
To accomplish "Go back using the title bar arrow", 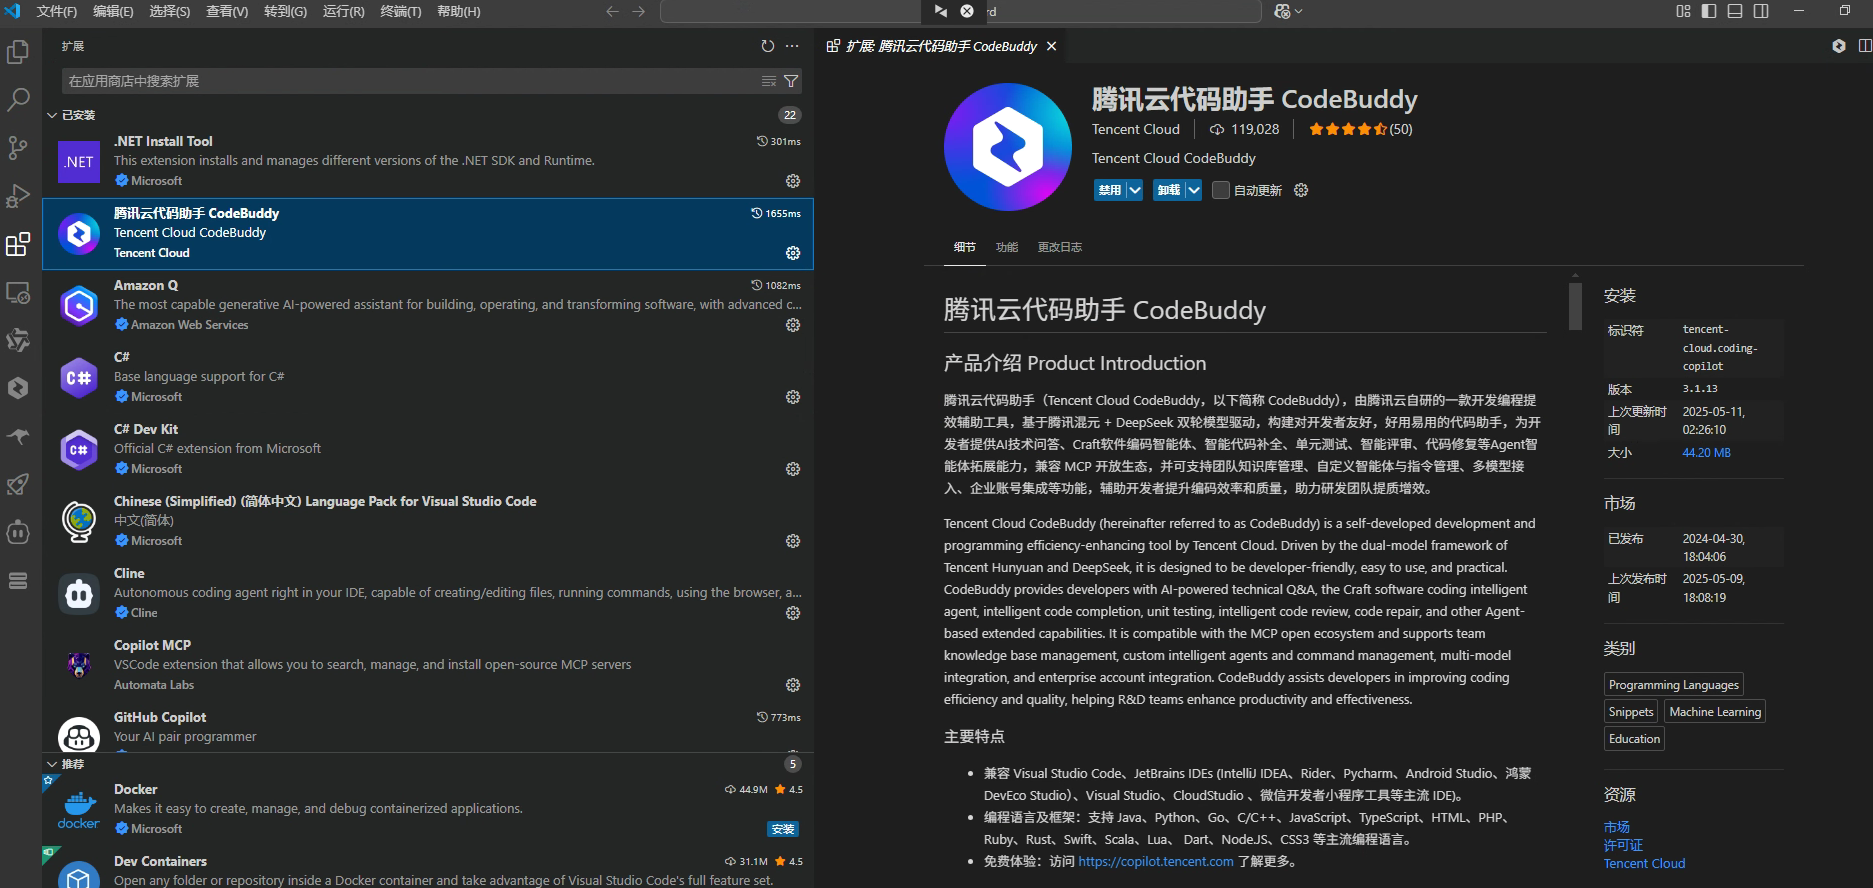I will pos(612,11).
